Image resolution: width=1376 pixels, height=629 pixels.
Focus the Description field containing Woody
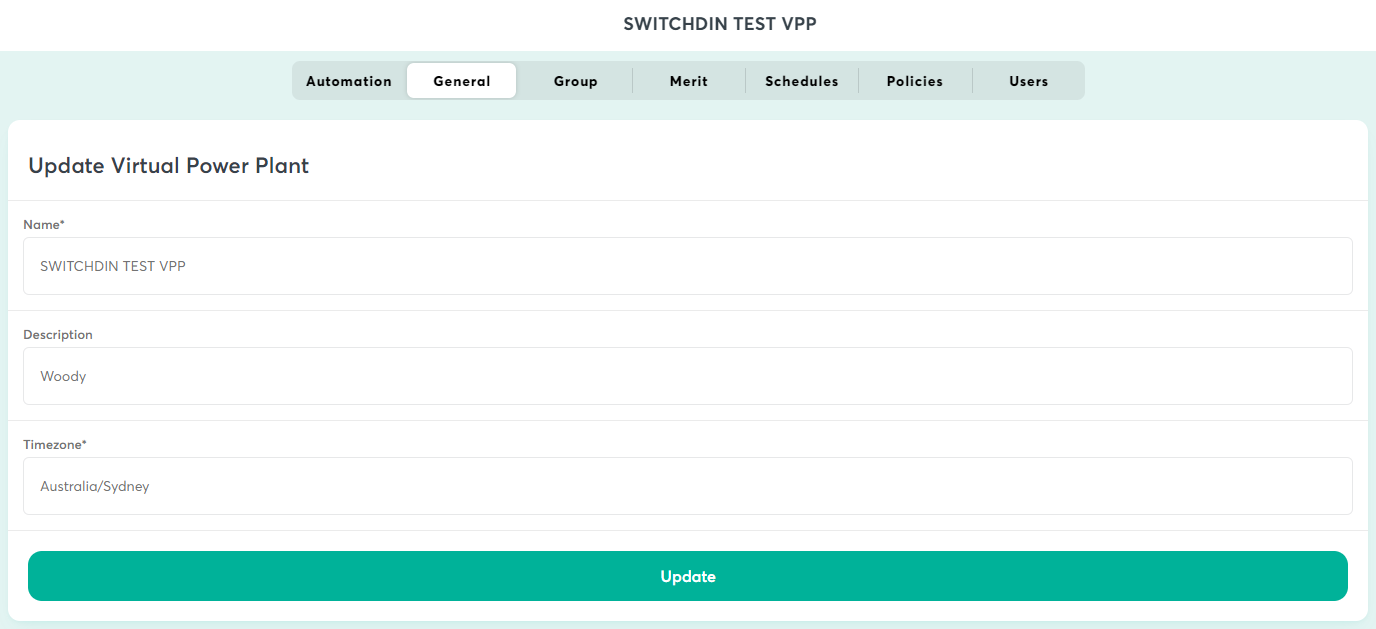pos(688,376)
